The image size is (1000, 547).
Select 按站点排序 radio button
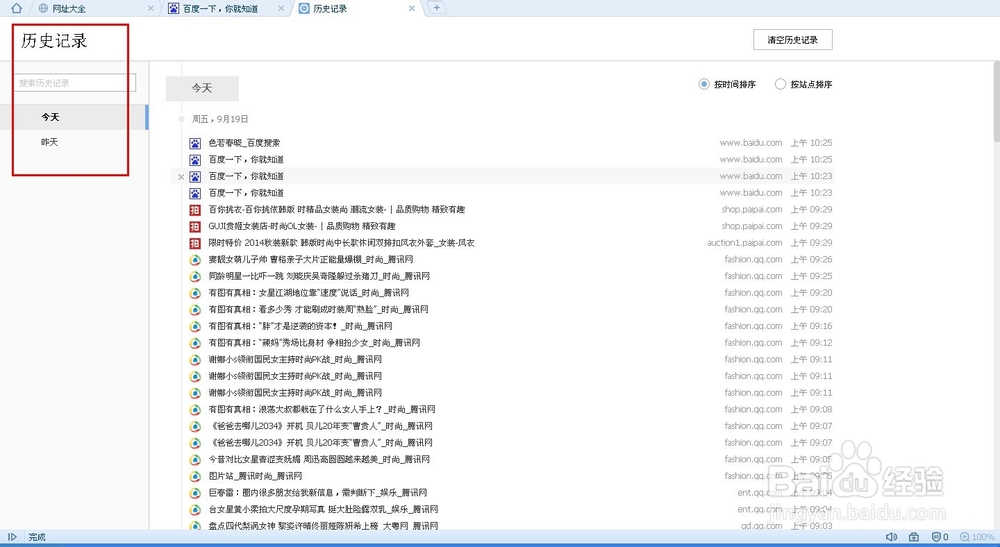click(x=780, y=84)
